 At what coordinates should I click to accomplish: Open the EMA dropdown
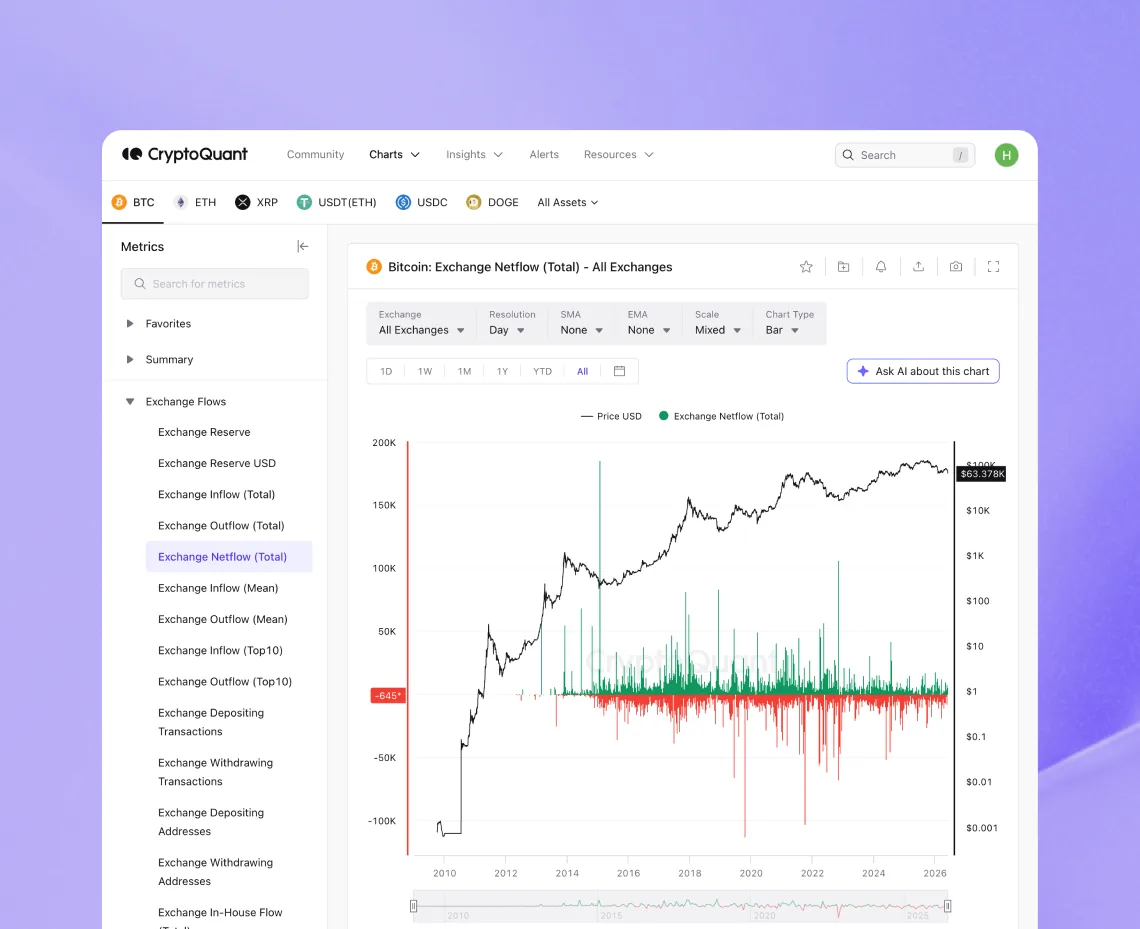coord(649,323)
